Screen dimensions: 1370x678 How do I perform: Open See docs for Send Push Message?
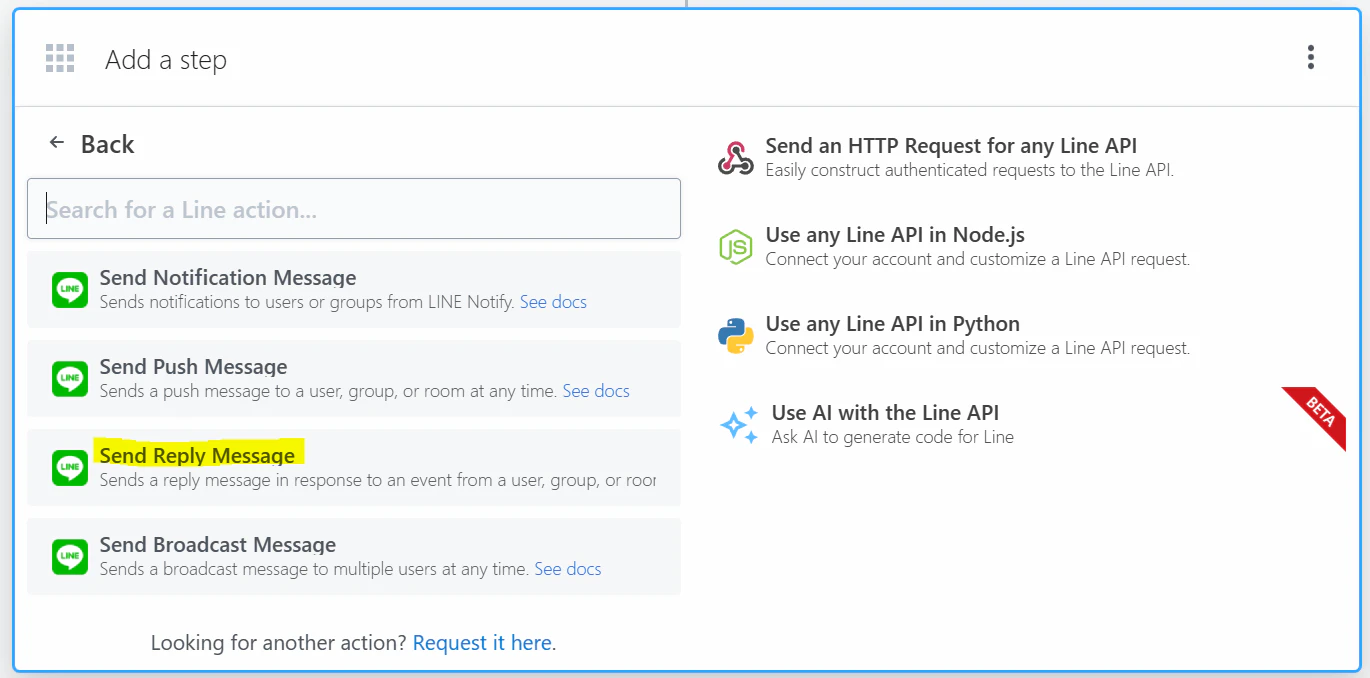pos(596,391)
